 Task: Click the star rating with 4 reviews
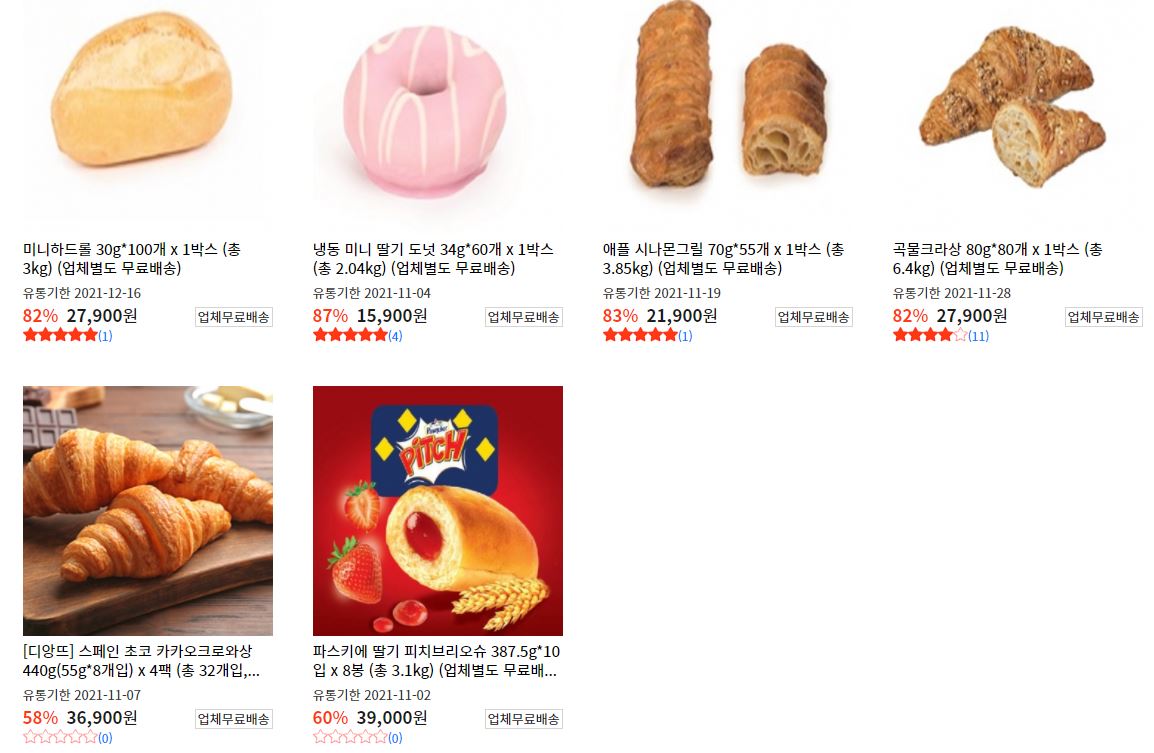350,336
